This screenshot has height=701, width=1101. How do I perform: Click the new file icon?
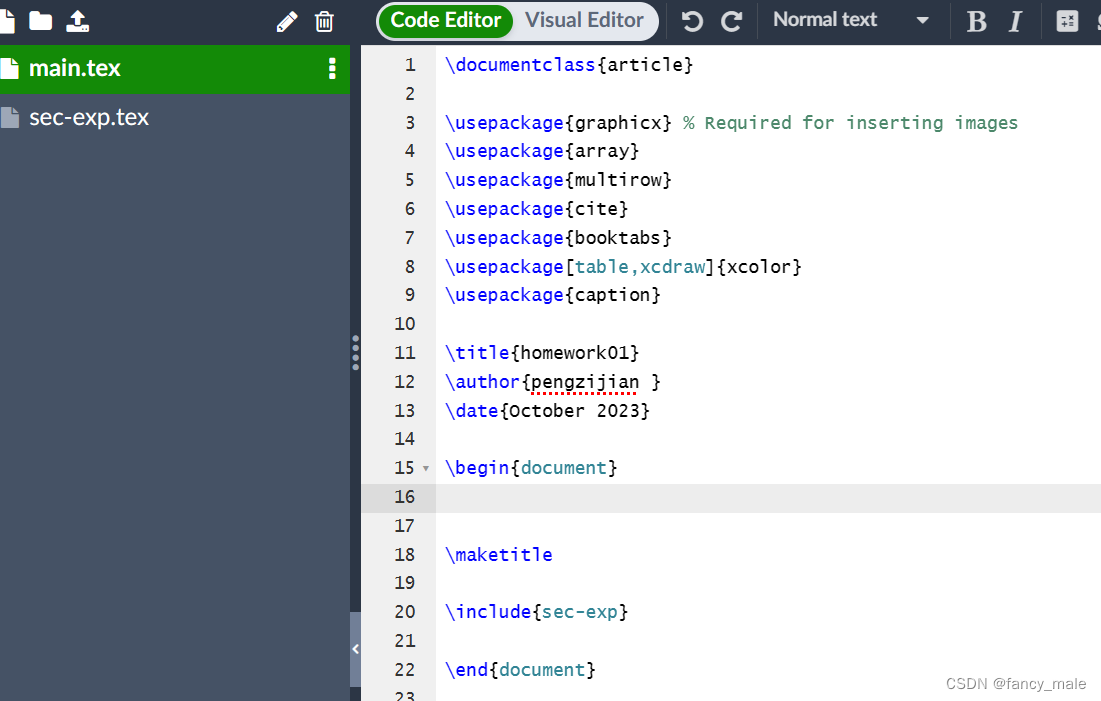6,22
